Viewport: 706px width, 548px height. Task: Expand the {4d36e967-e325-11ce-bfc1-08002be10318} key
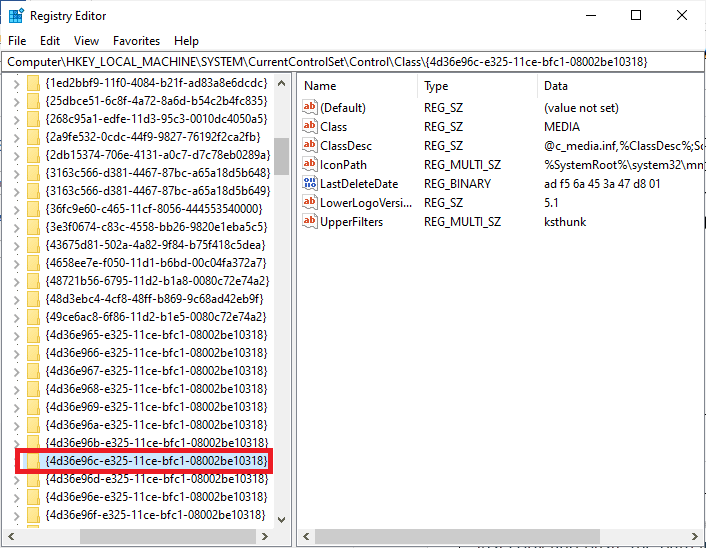(x=17, y=372)
